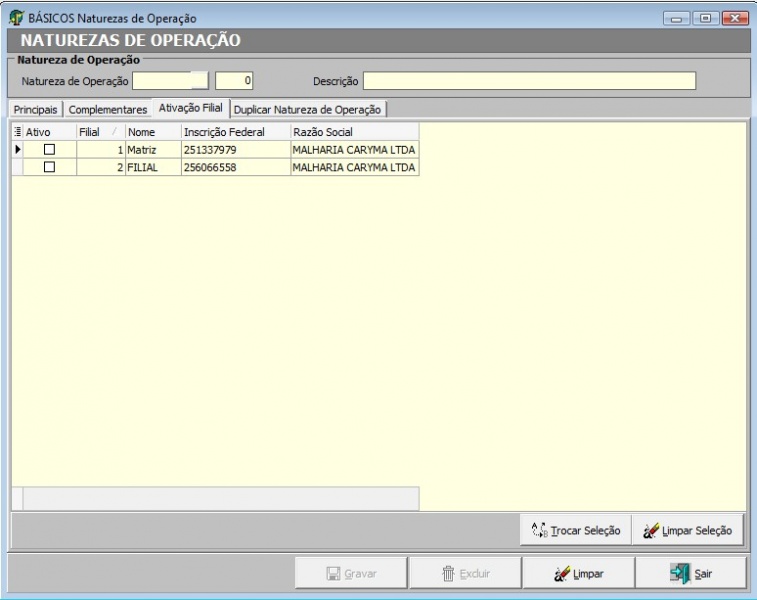Click the numeric field showing 0

(235, 80)
